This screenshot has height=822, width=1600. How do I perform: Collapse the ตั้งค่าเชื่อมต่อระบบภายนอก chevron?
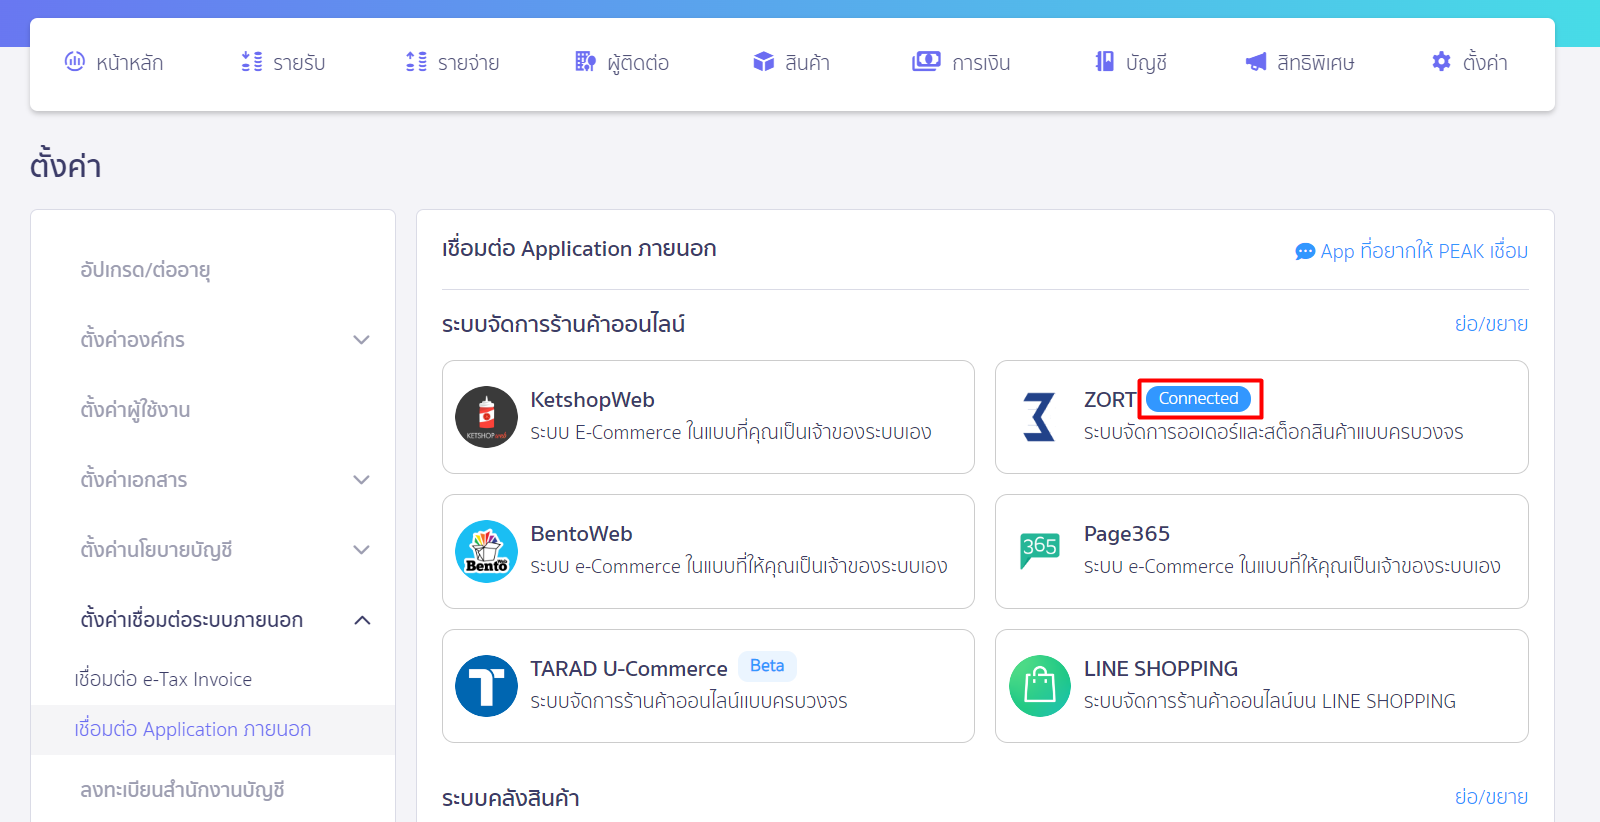click(362, 620)
